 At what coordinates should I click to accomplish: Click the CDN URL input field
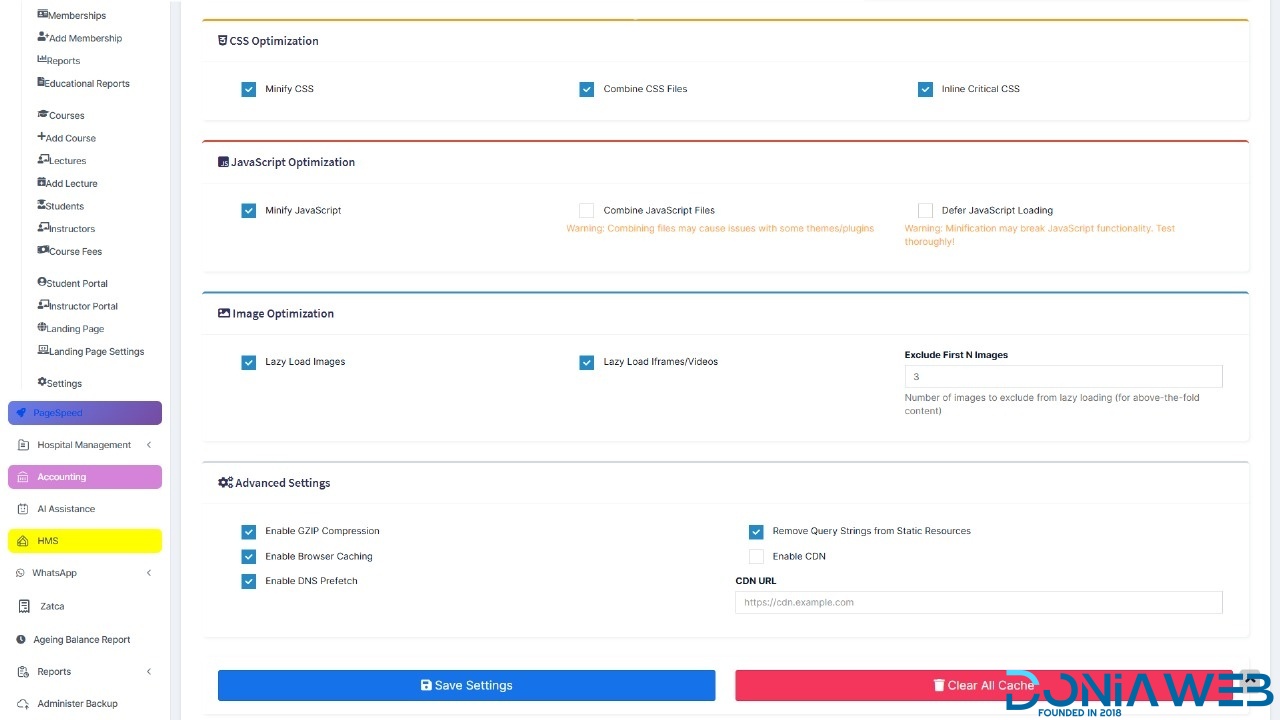[x=978, y=602]
